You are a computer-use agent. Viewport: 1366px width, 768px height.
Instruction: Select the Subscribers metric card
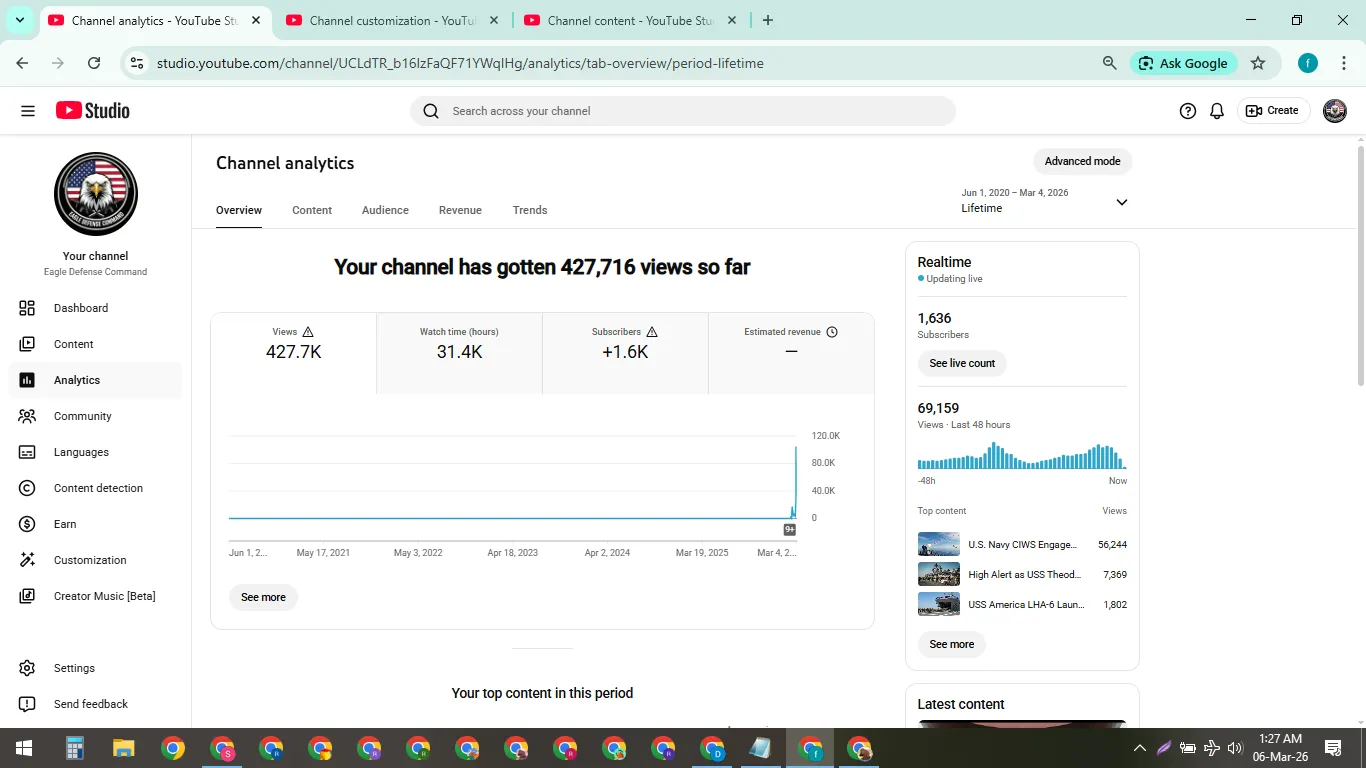625,353
